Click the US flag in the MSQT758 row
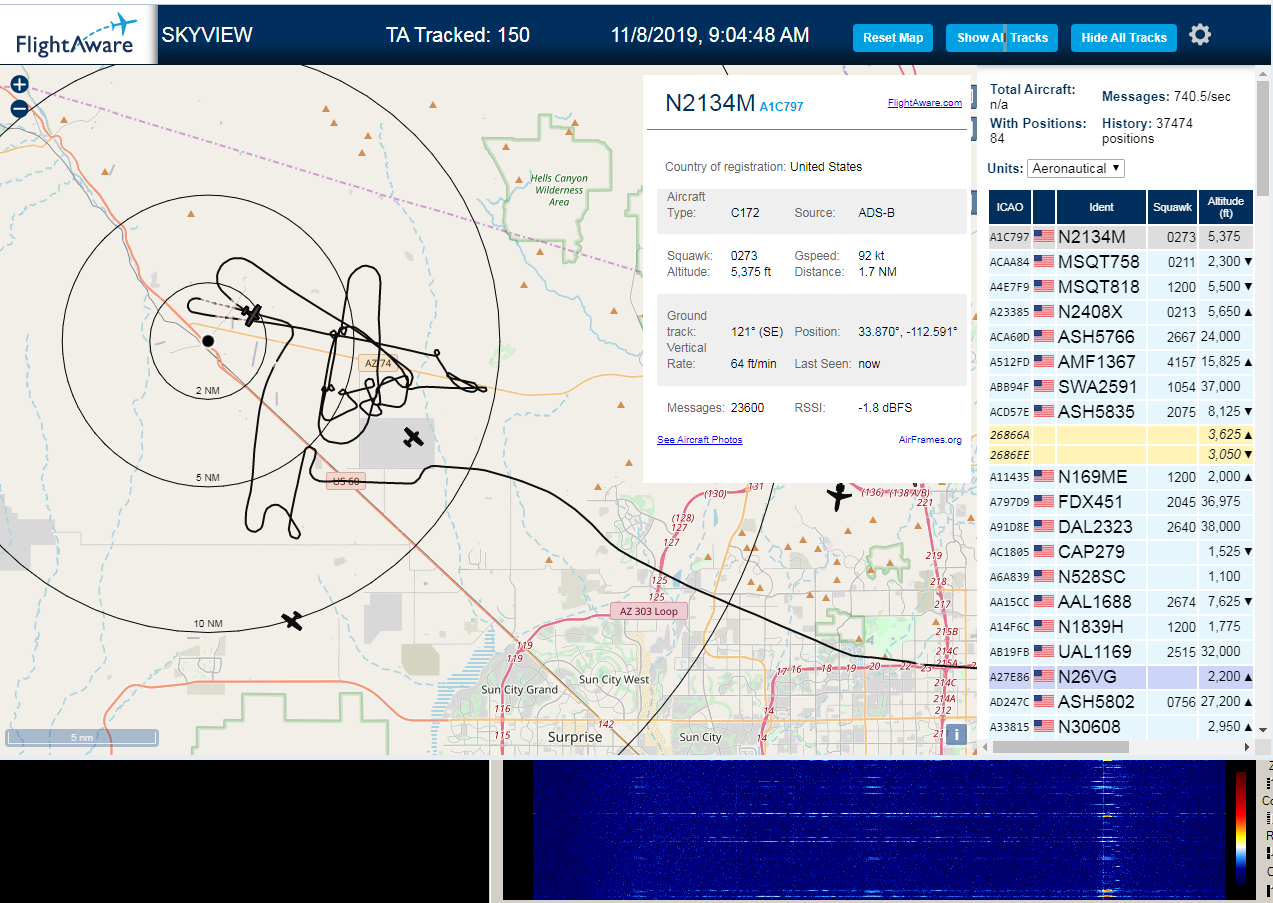The image size is (1273, 903). click(1044, 262)
